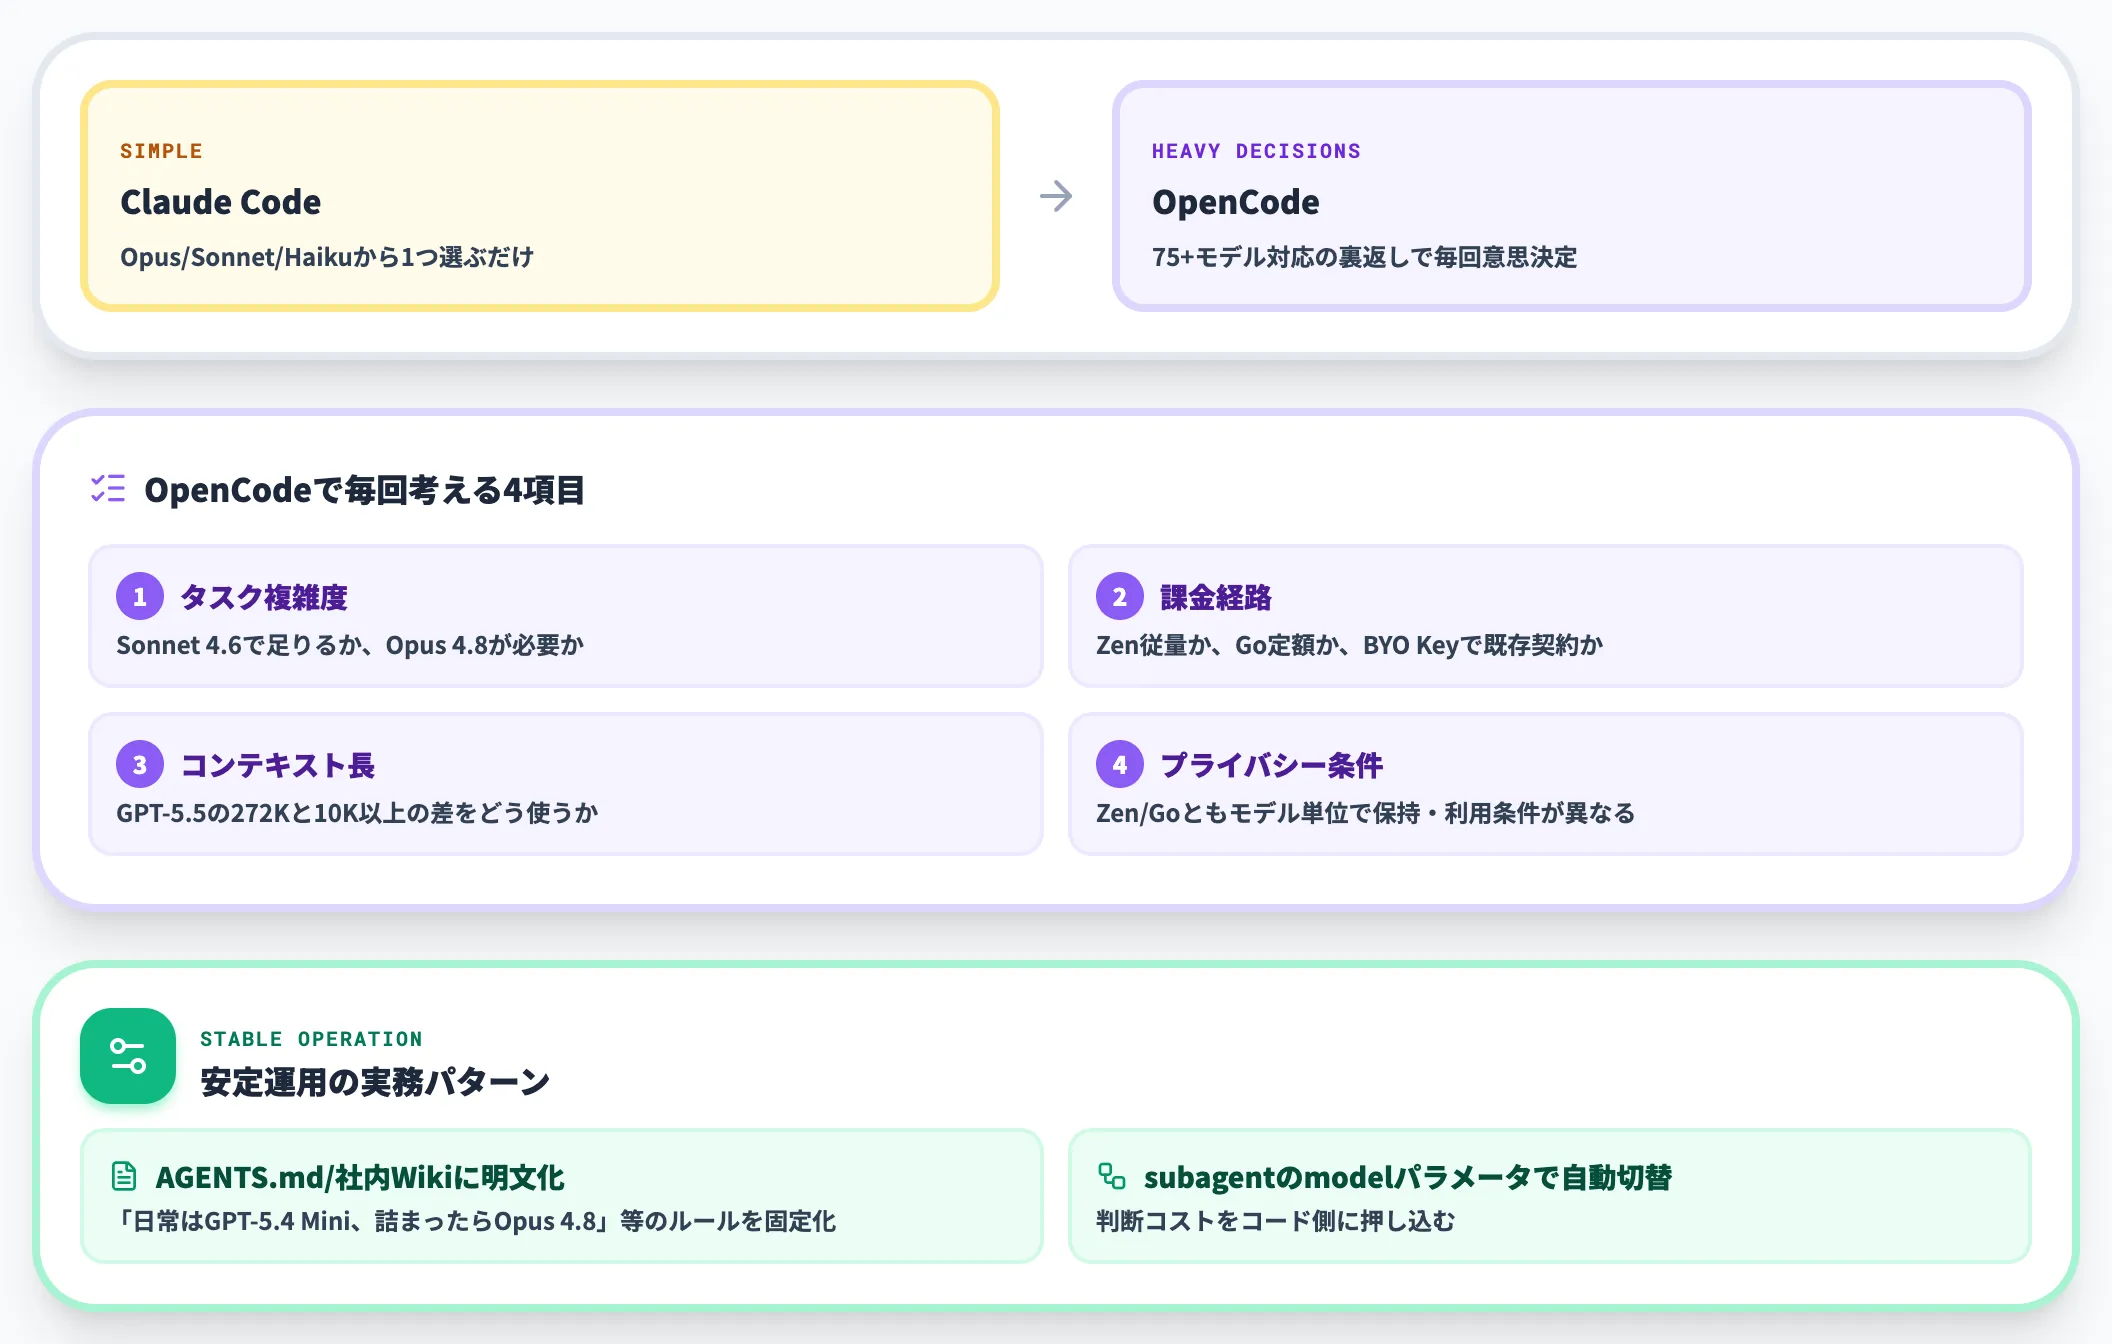
Task: Click the 課金経路 title
Action: (1216, 597)
